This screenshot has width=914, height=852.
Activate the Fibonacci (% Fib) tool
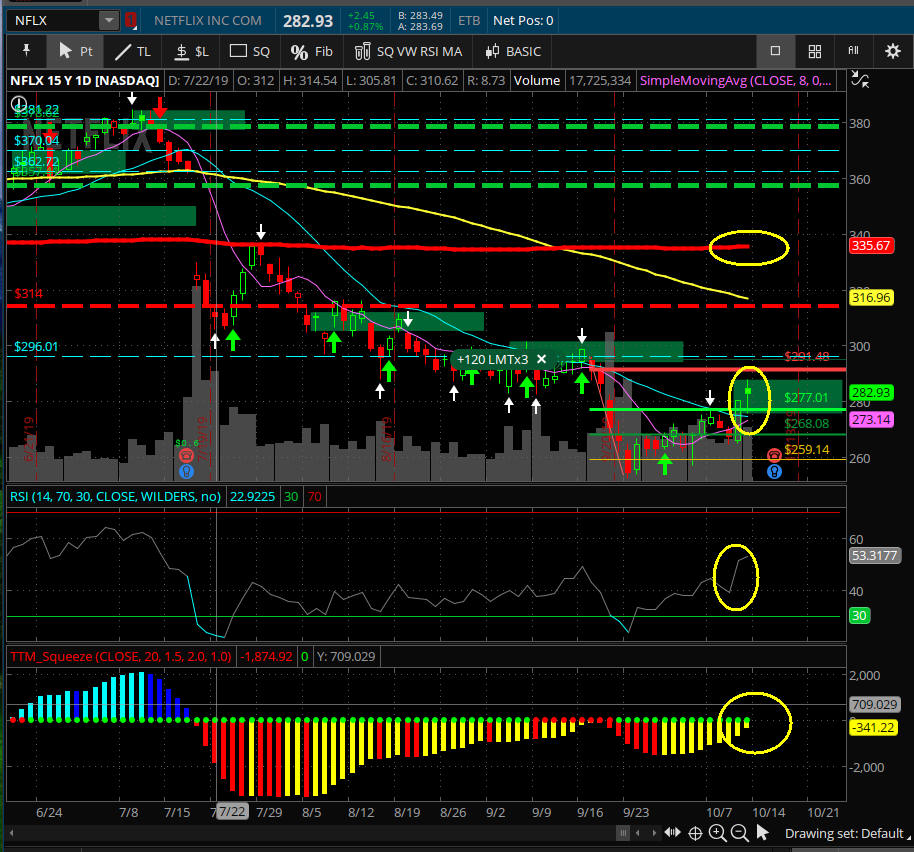[x=311, y=51]
